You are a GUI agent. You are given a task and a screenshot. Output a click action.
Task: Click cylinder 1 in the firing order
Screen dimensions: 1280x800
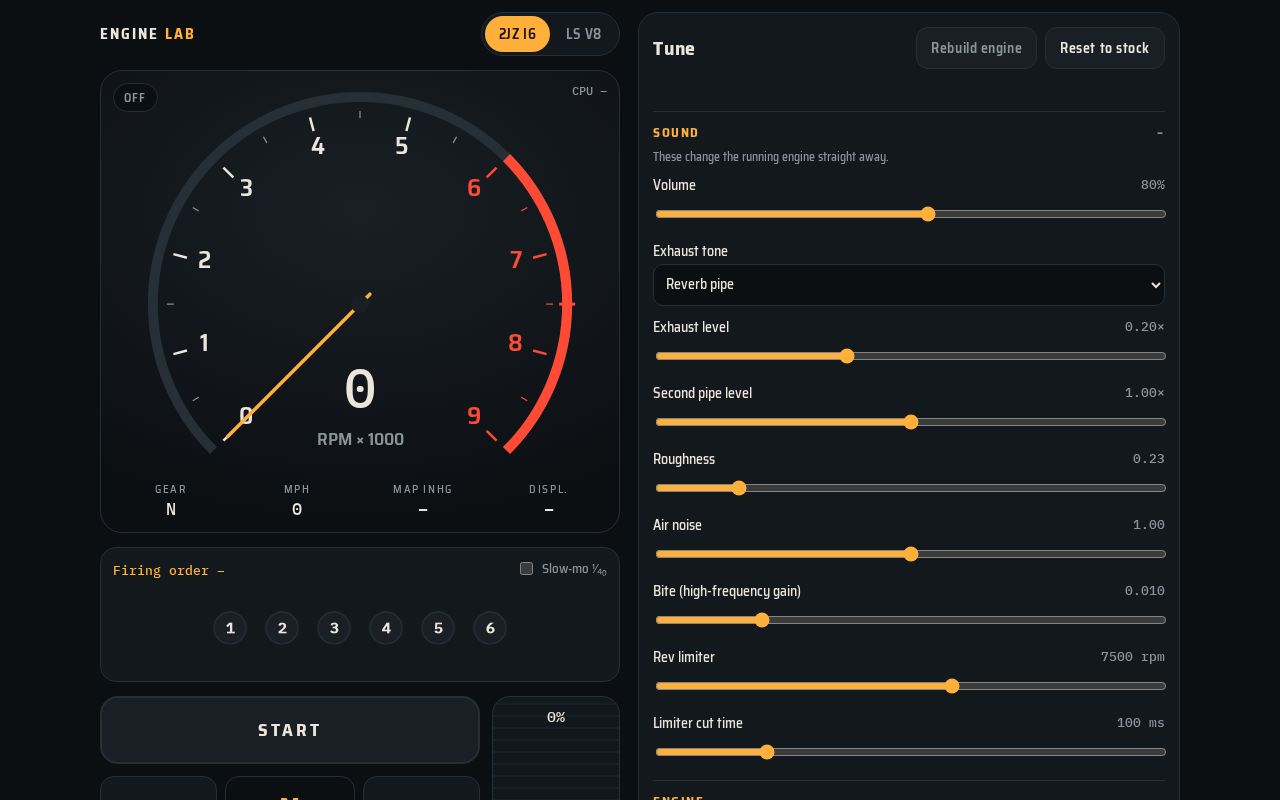230,628
